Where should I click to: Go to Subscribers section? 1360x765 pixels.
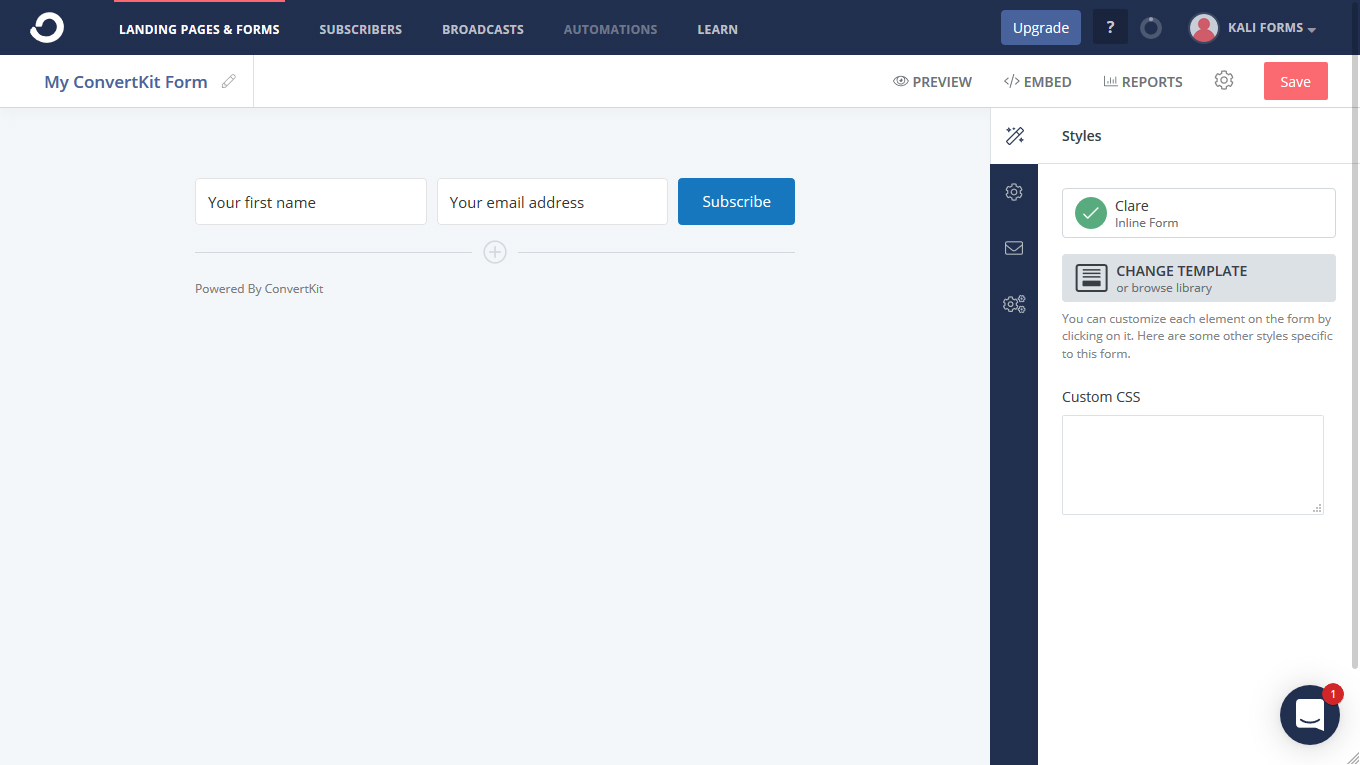(x=360, y=29)
